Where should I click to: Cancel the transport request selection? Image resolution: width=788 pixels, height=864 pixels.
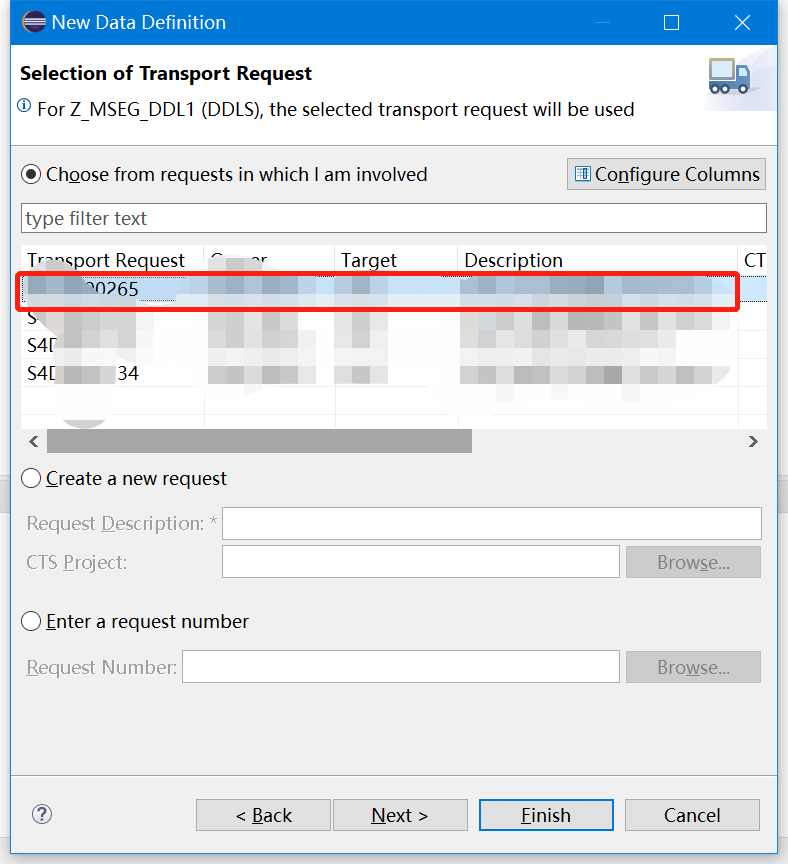click(692, 814)
